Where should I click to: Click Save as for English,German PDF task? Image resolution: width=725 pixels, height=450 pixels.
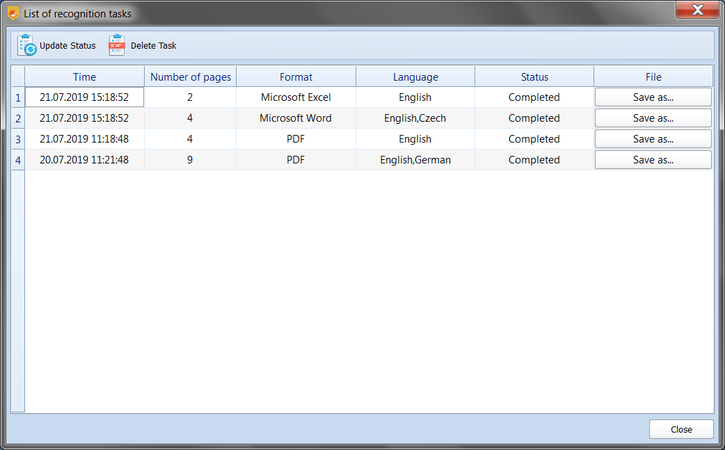click(x=653, y=160)
